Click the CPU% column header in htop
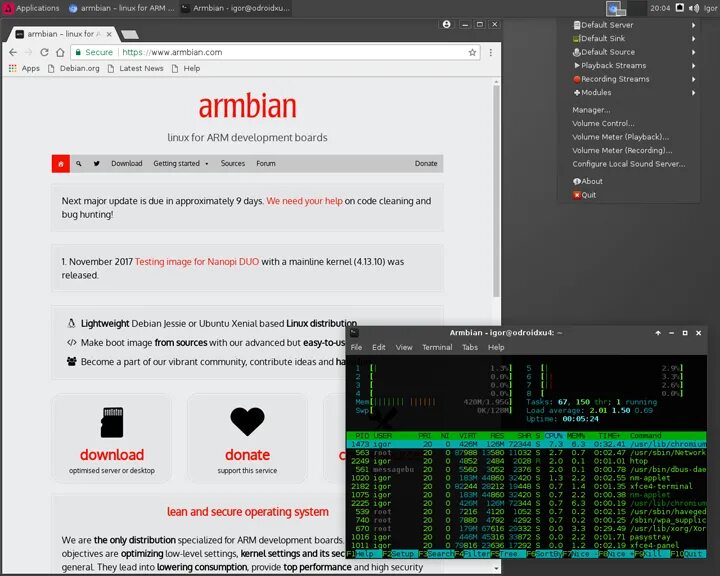Screen dimensions: 720x576 click(554, 435)
